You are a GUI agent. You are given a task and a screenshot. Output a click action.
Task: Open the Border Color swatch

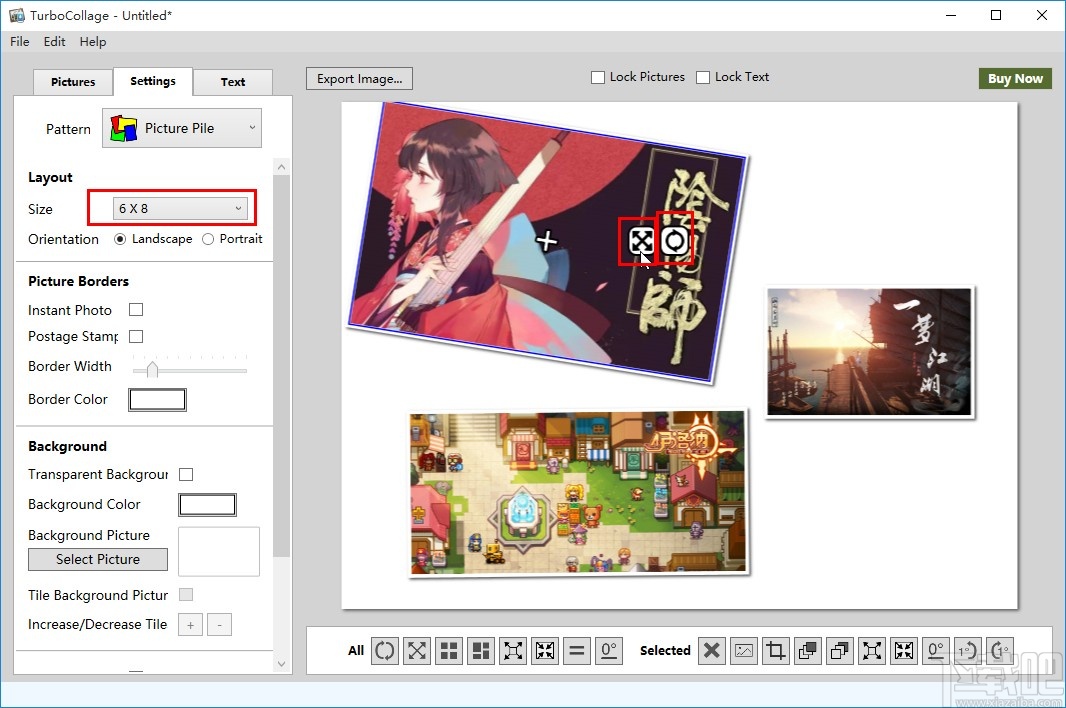click(x=157, y=399)
